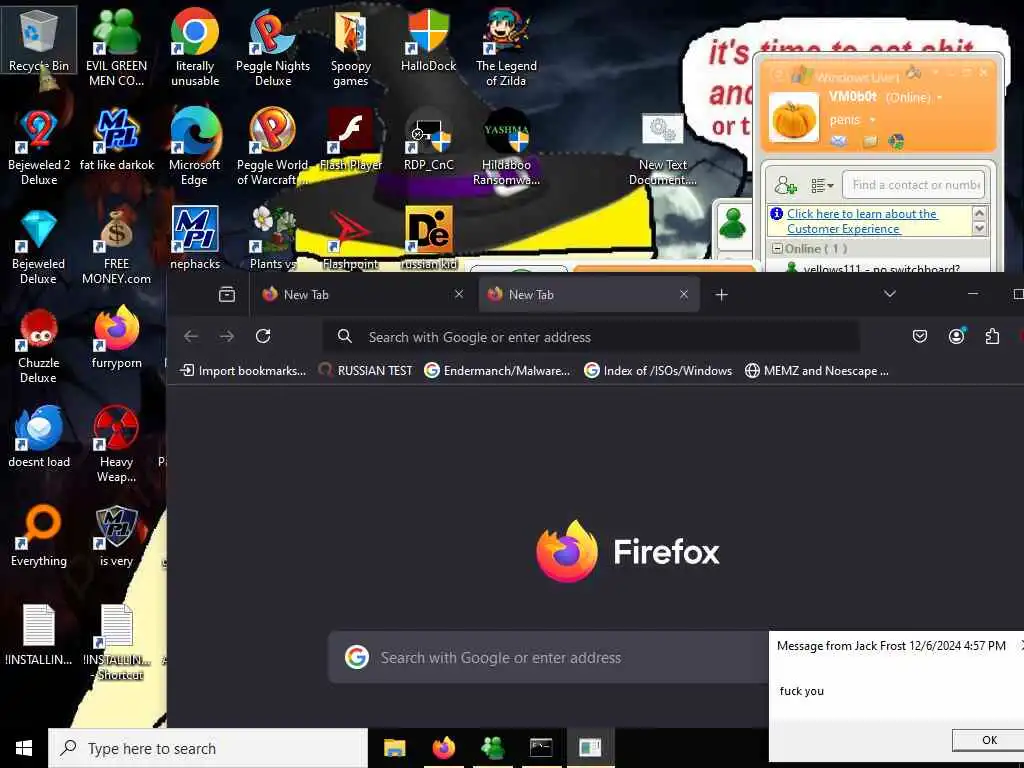Launch Chuzzle Deluxe desktop shortcut
The height and width of the screenshot is (768, 1024).
[x=39, y=346]
